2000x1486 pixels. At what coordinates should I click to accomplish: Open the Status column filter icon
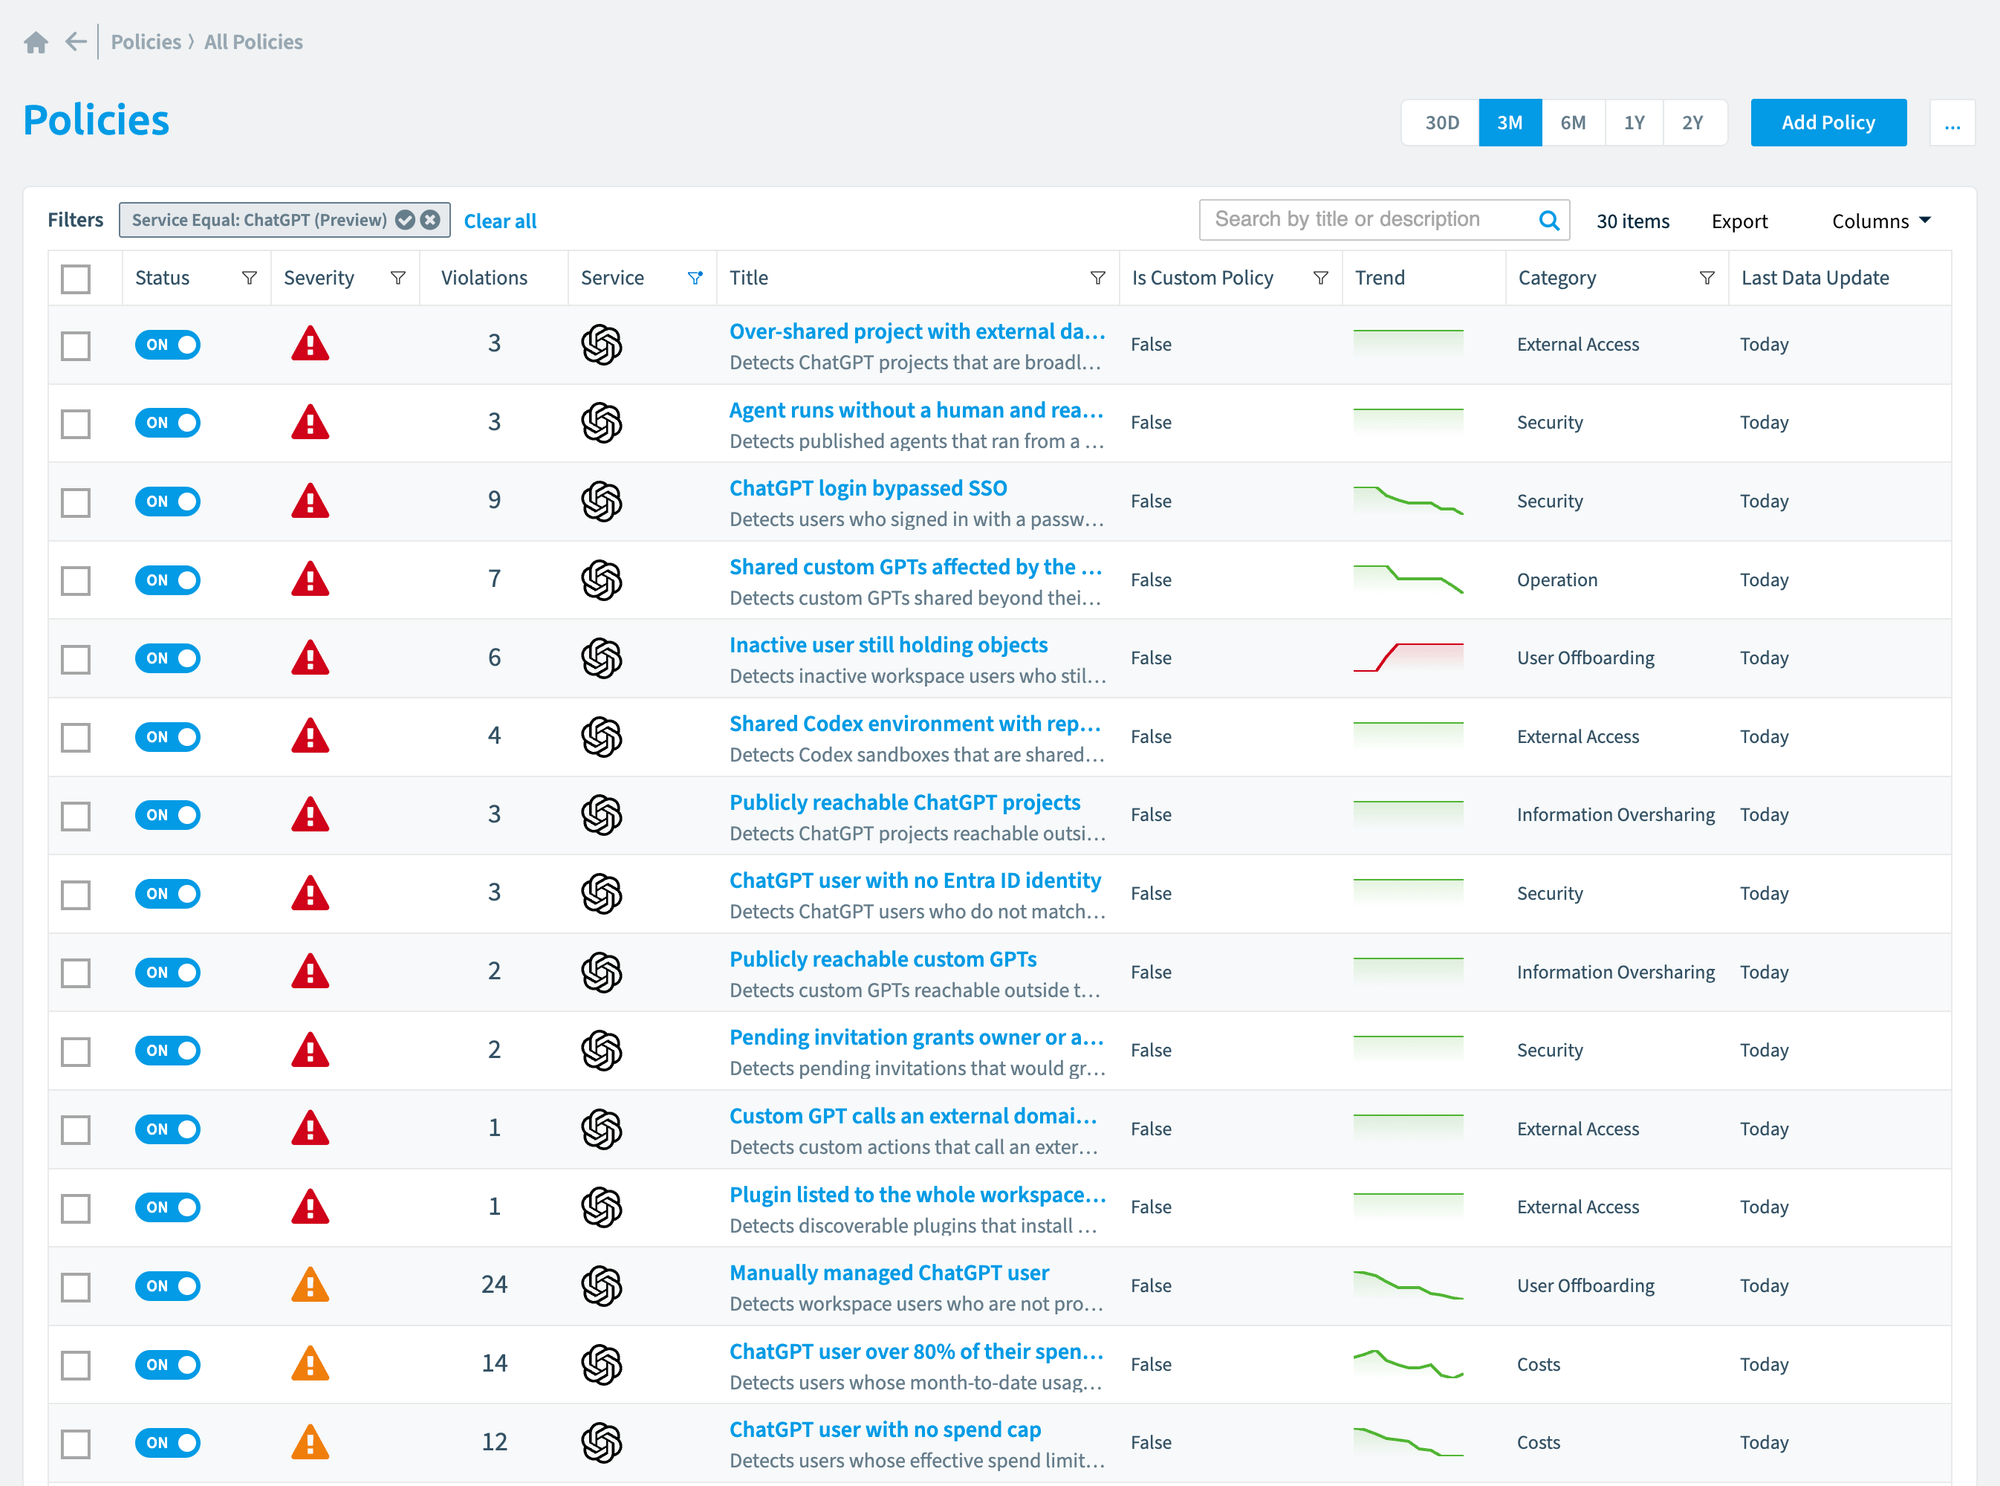coord(249,278)
